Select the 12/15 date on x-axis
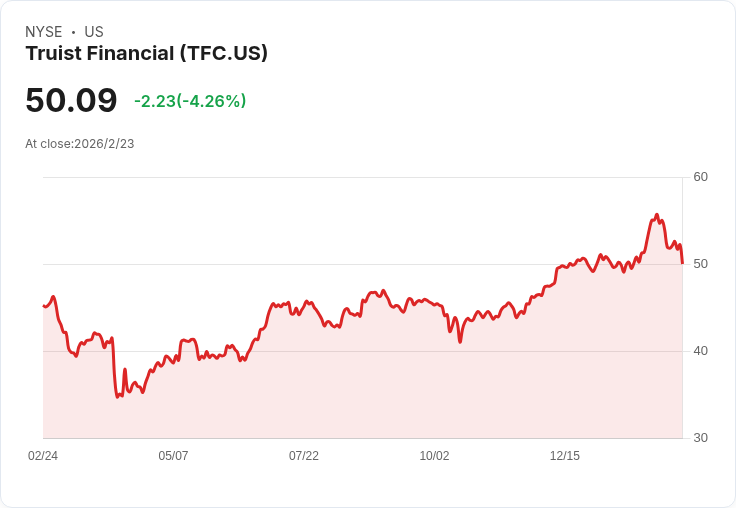This screenshot has height=508, width=736. 565,456
